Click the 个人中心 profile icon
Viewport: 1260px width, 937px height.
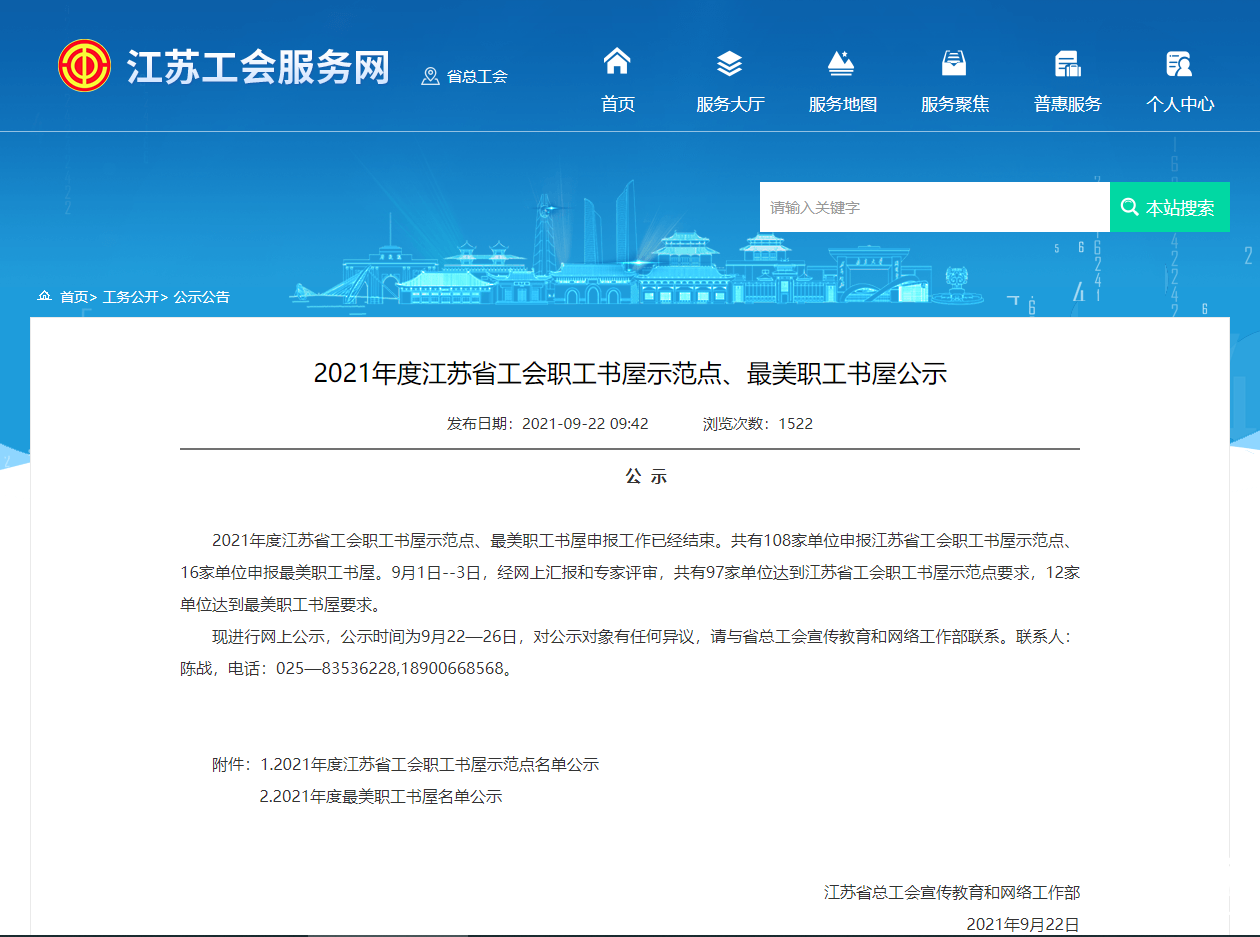1180,63
